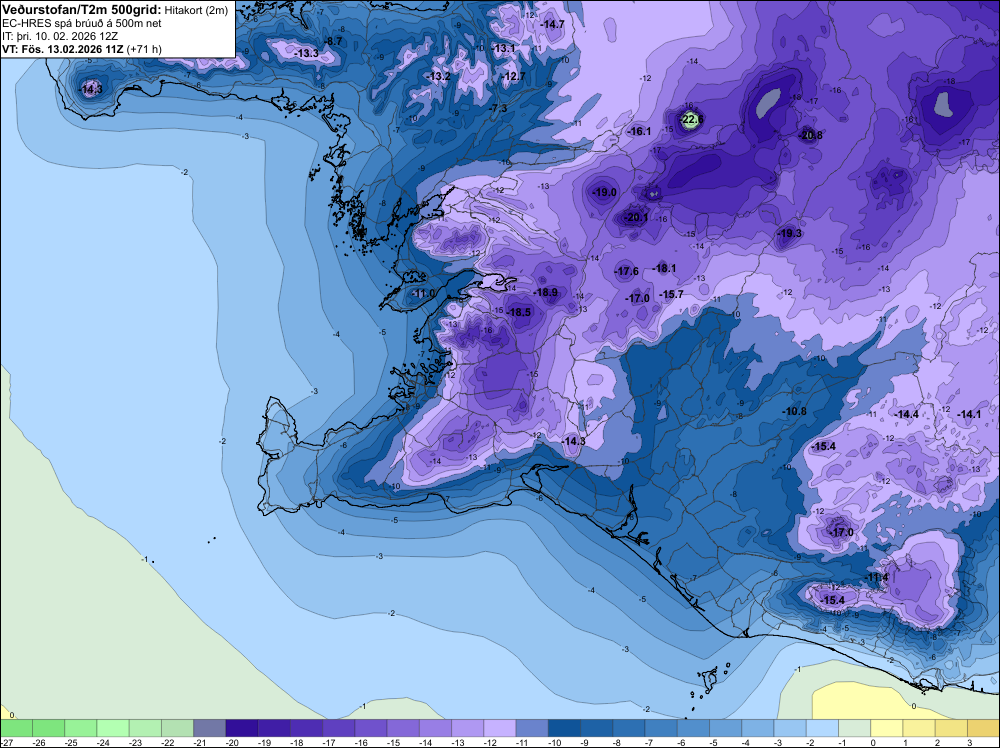Select the -23 color swatch in legend
Viewport: 1000px width, 748px height.
coord(145,728)
